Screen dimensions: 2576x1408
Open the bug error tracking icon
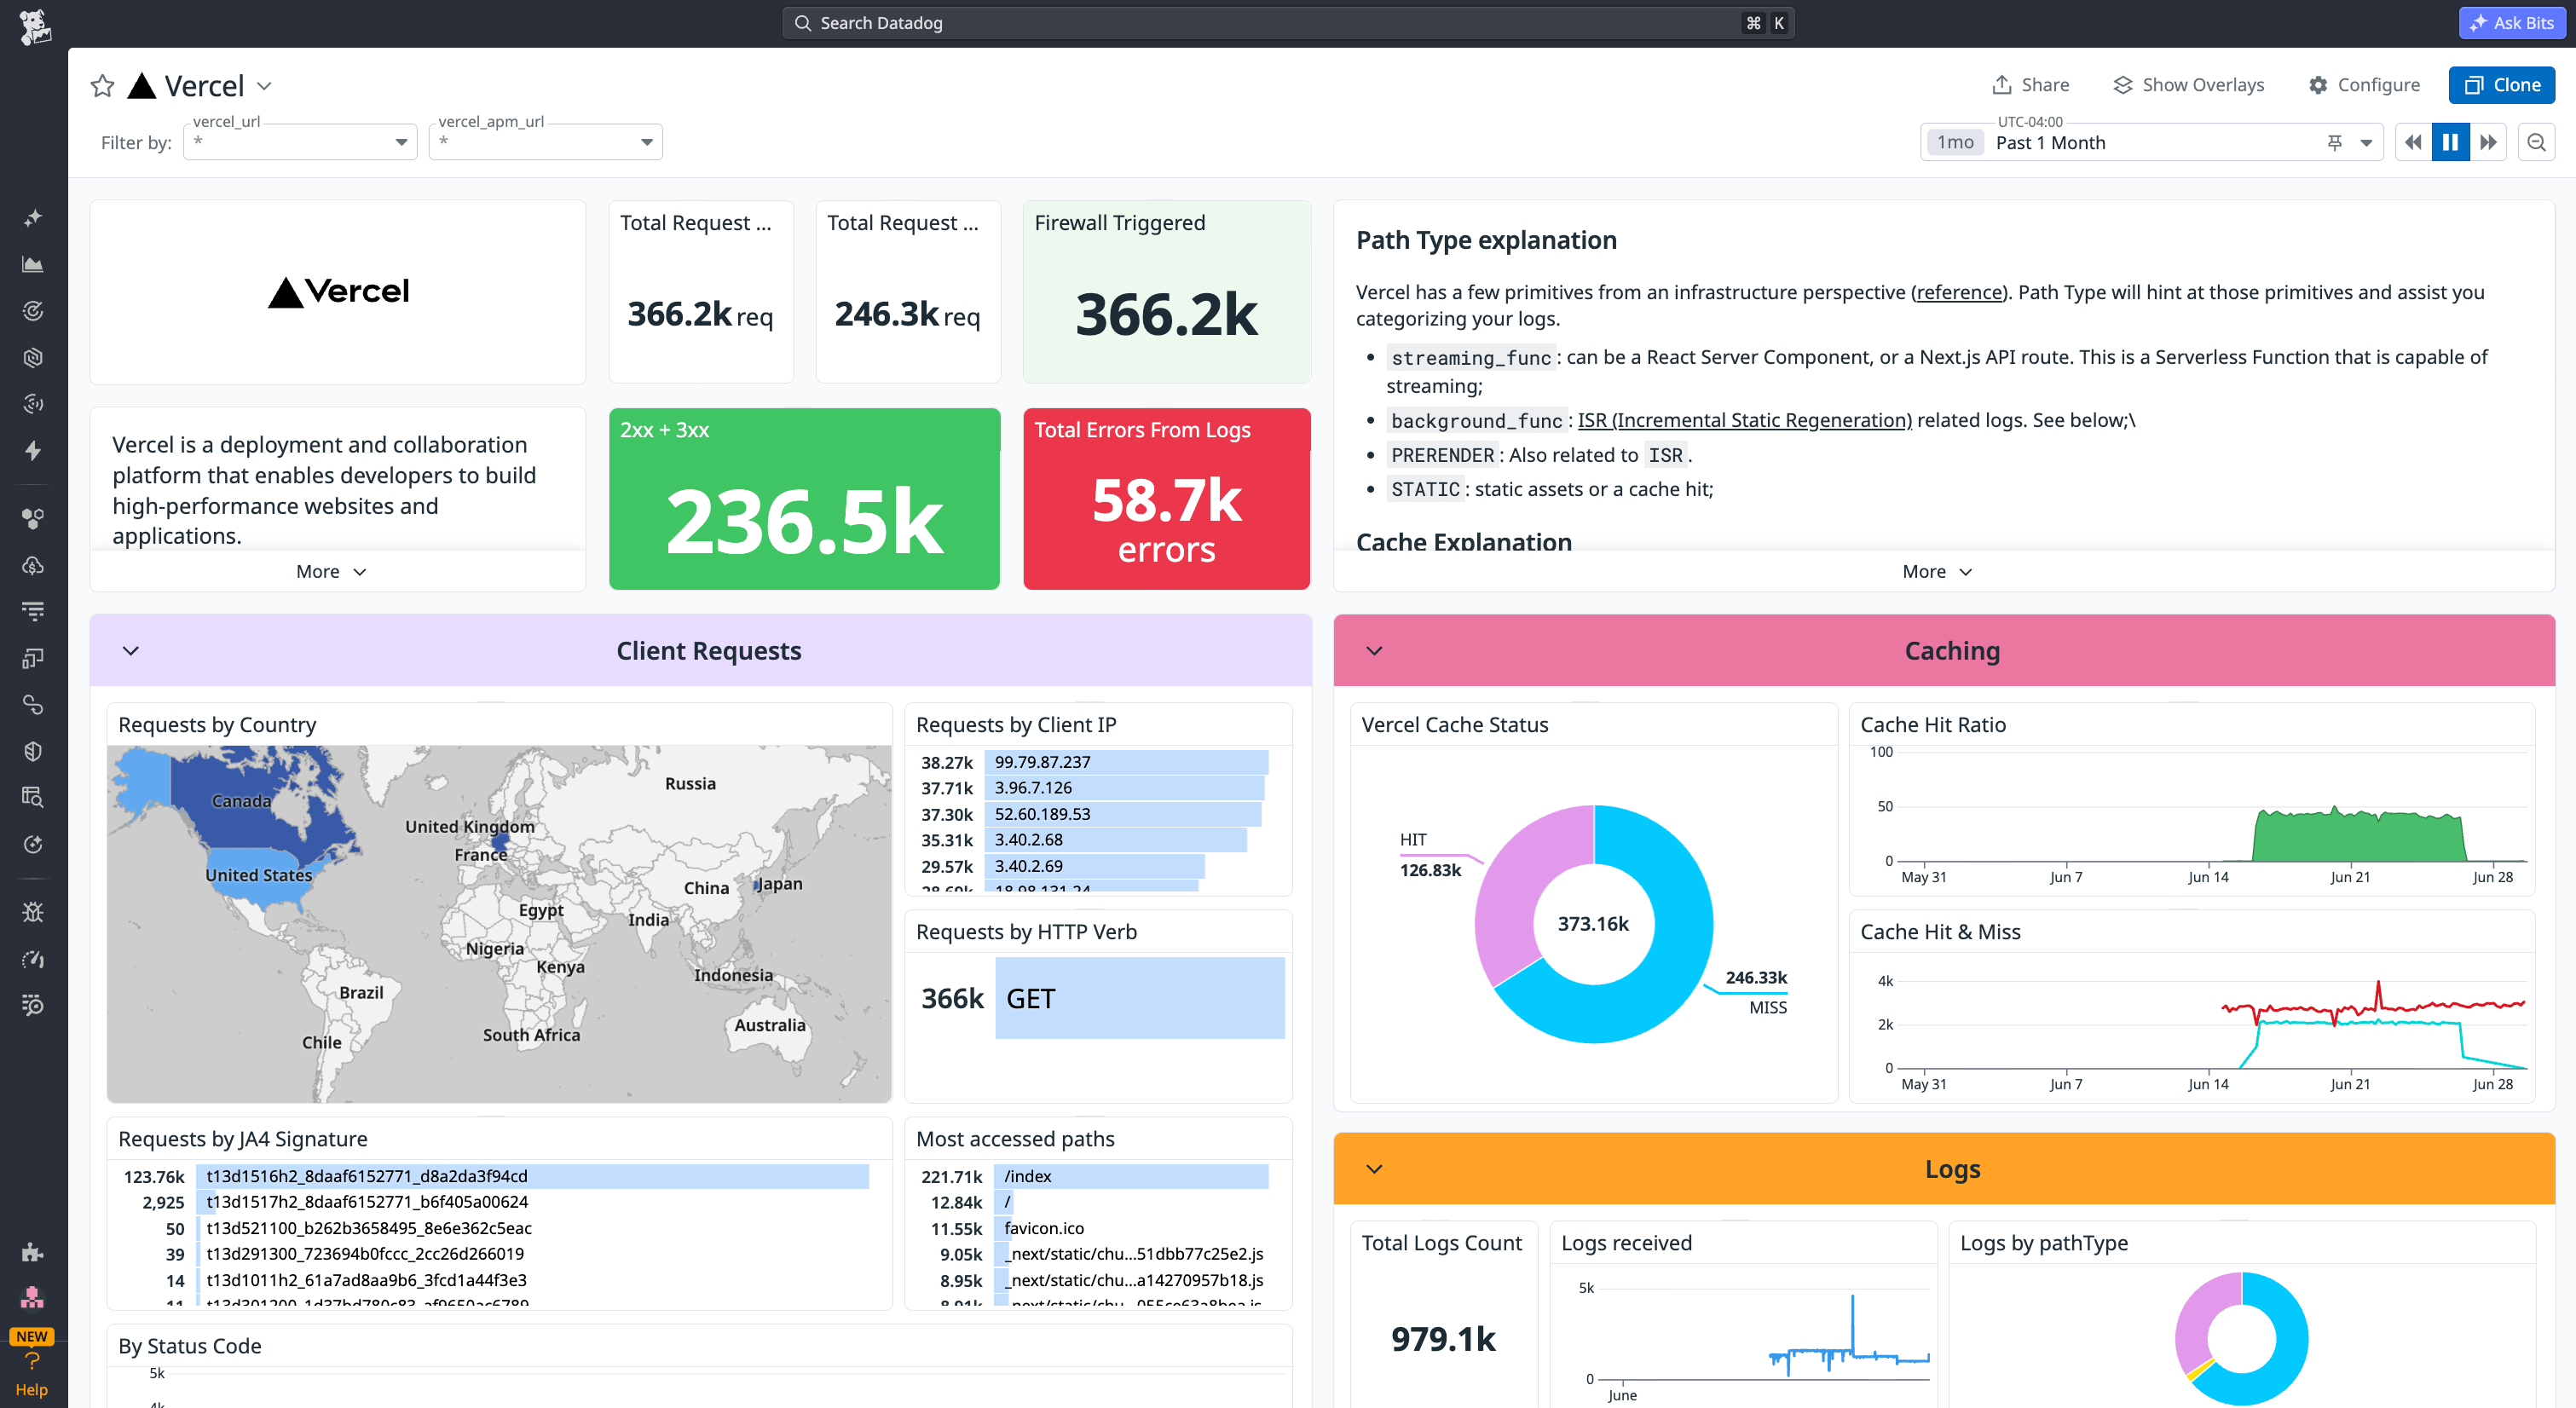click(33, 912)
